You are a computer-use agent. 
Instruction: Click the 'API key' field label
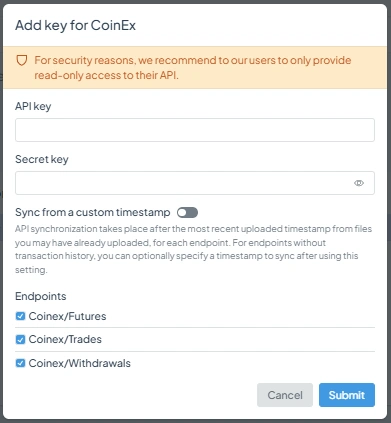pos(33,106)
